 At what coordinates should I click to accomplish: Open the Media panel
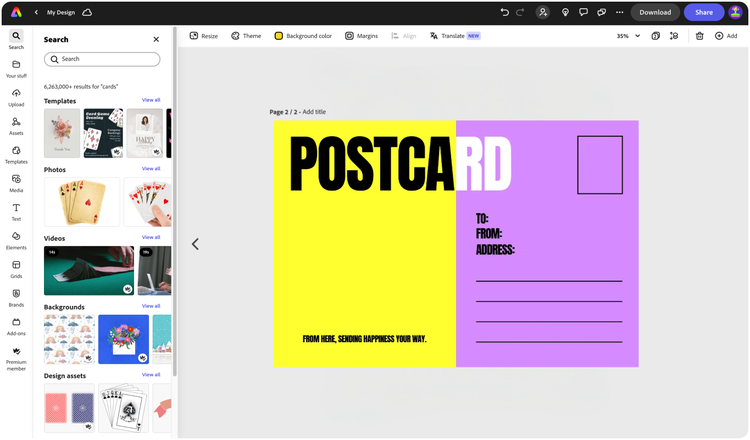pyautogui.click(x=16, y=184)
